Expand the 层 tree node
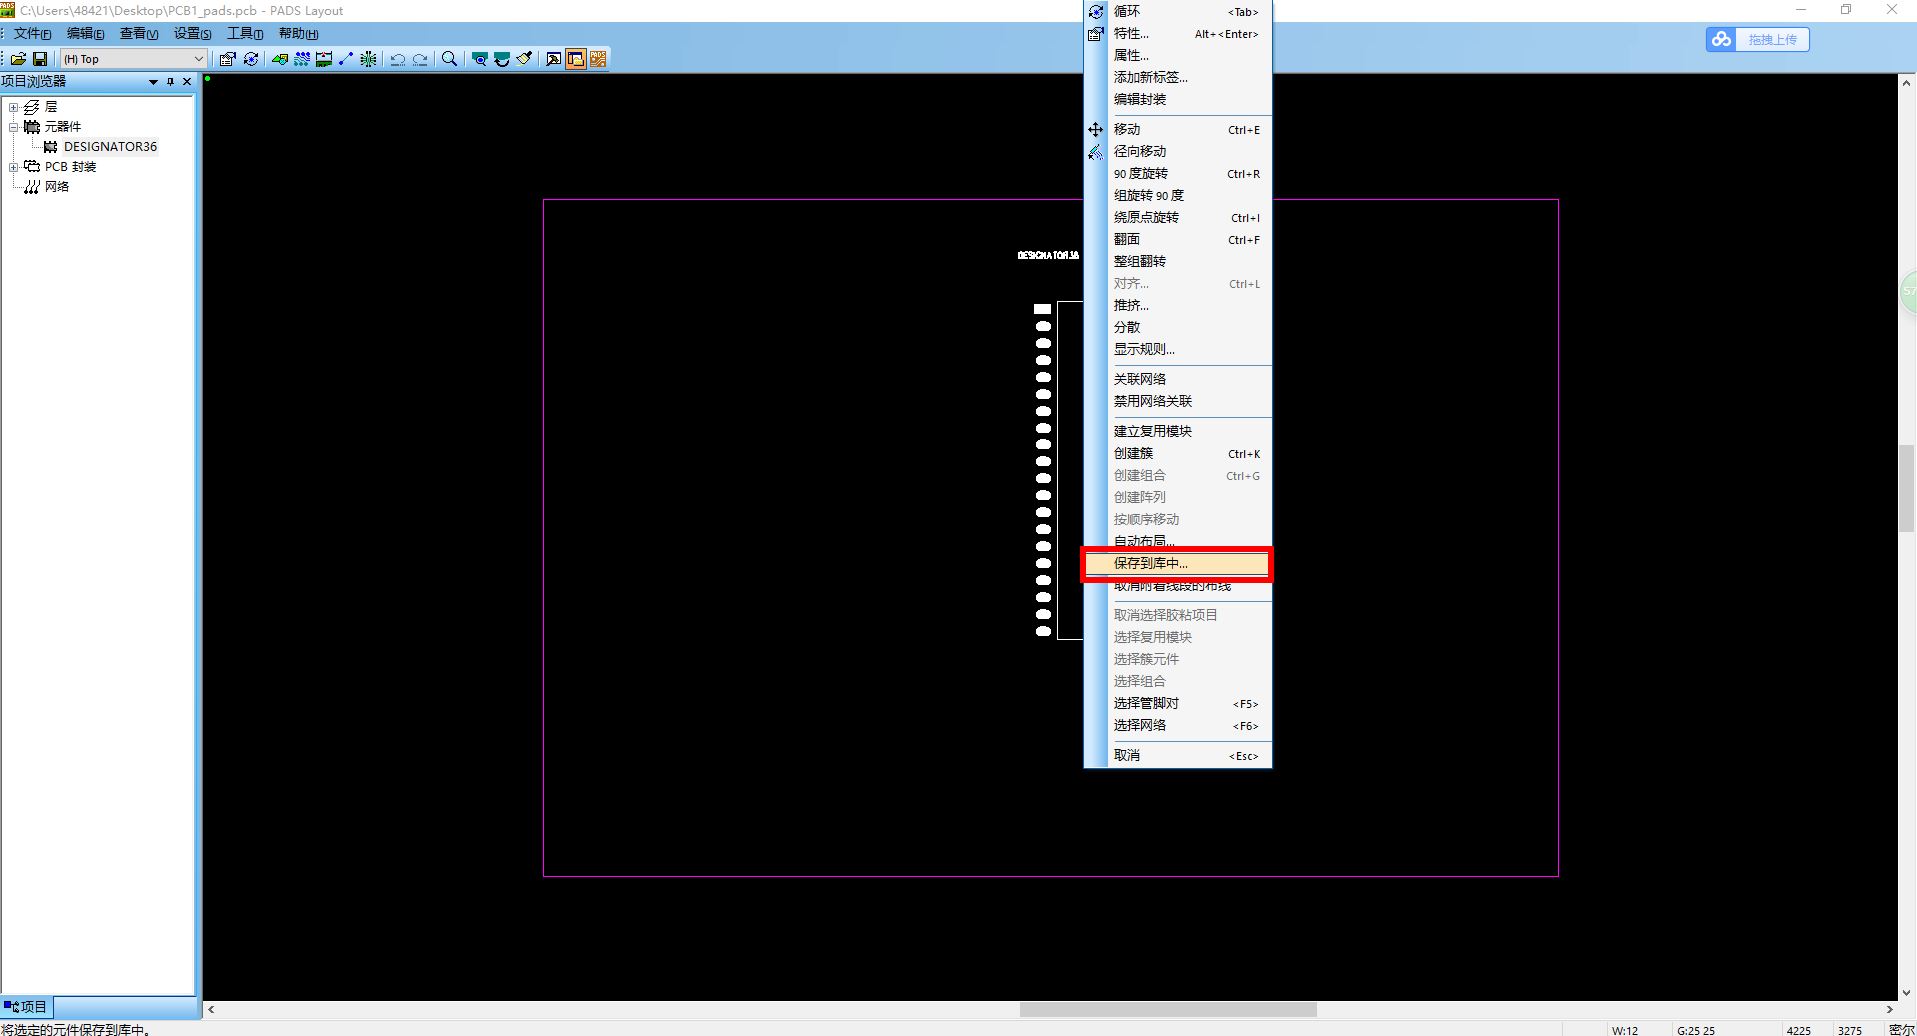 (14, 107)
